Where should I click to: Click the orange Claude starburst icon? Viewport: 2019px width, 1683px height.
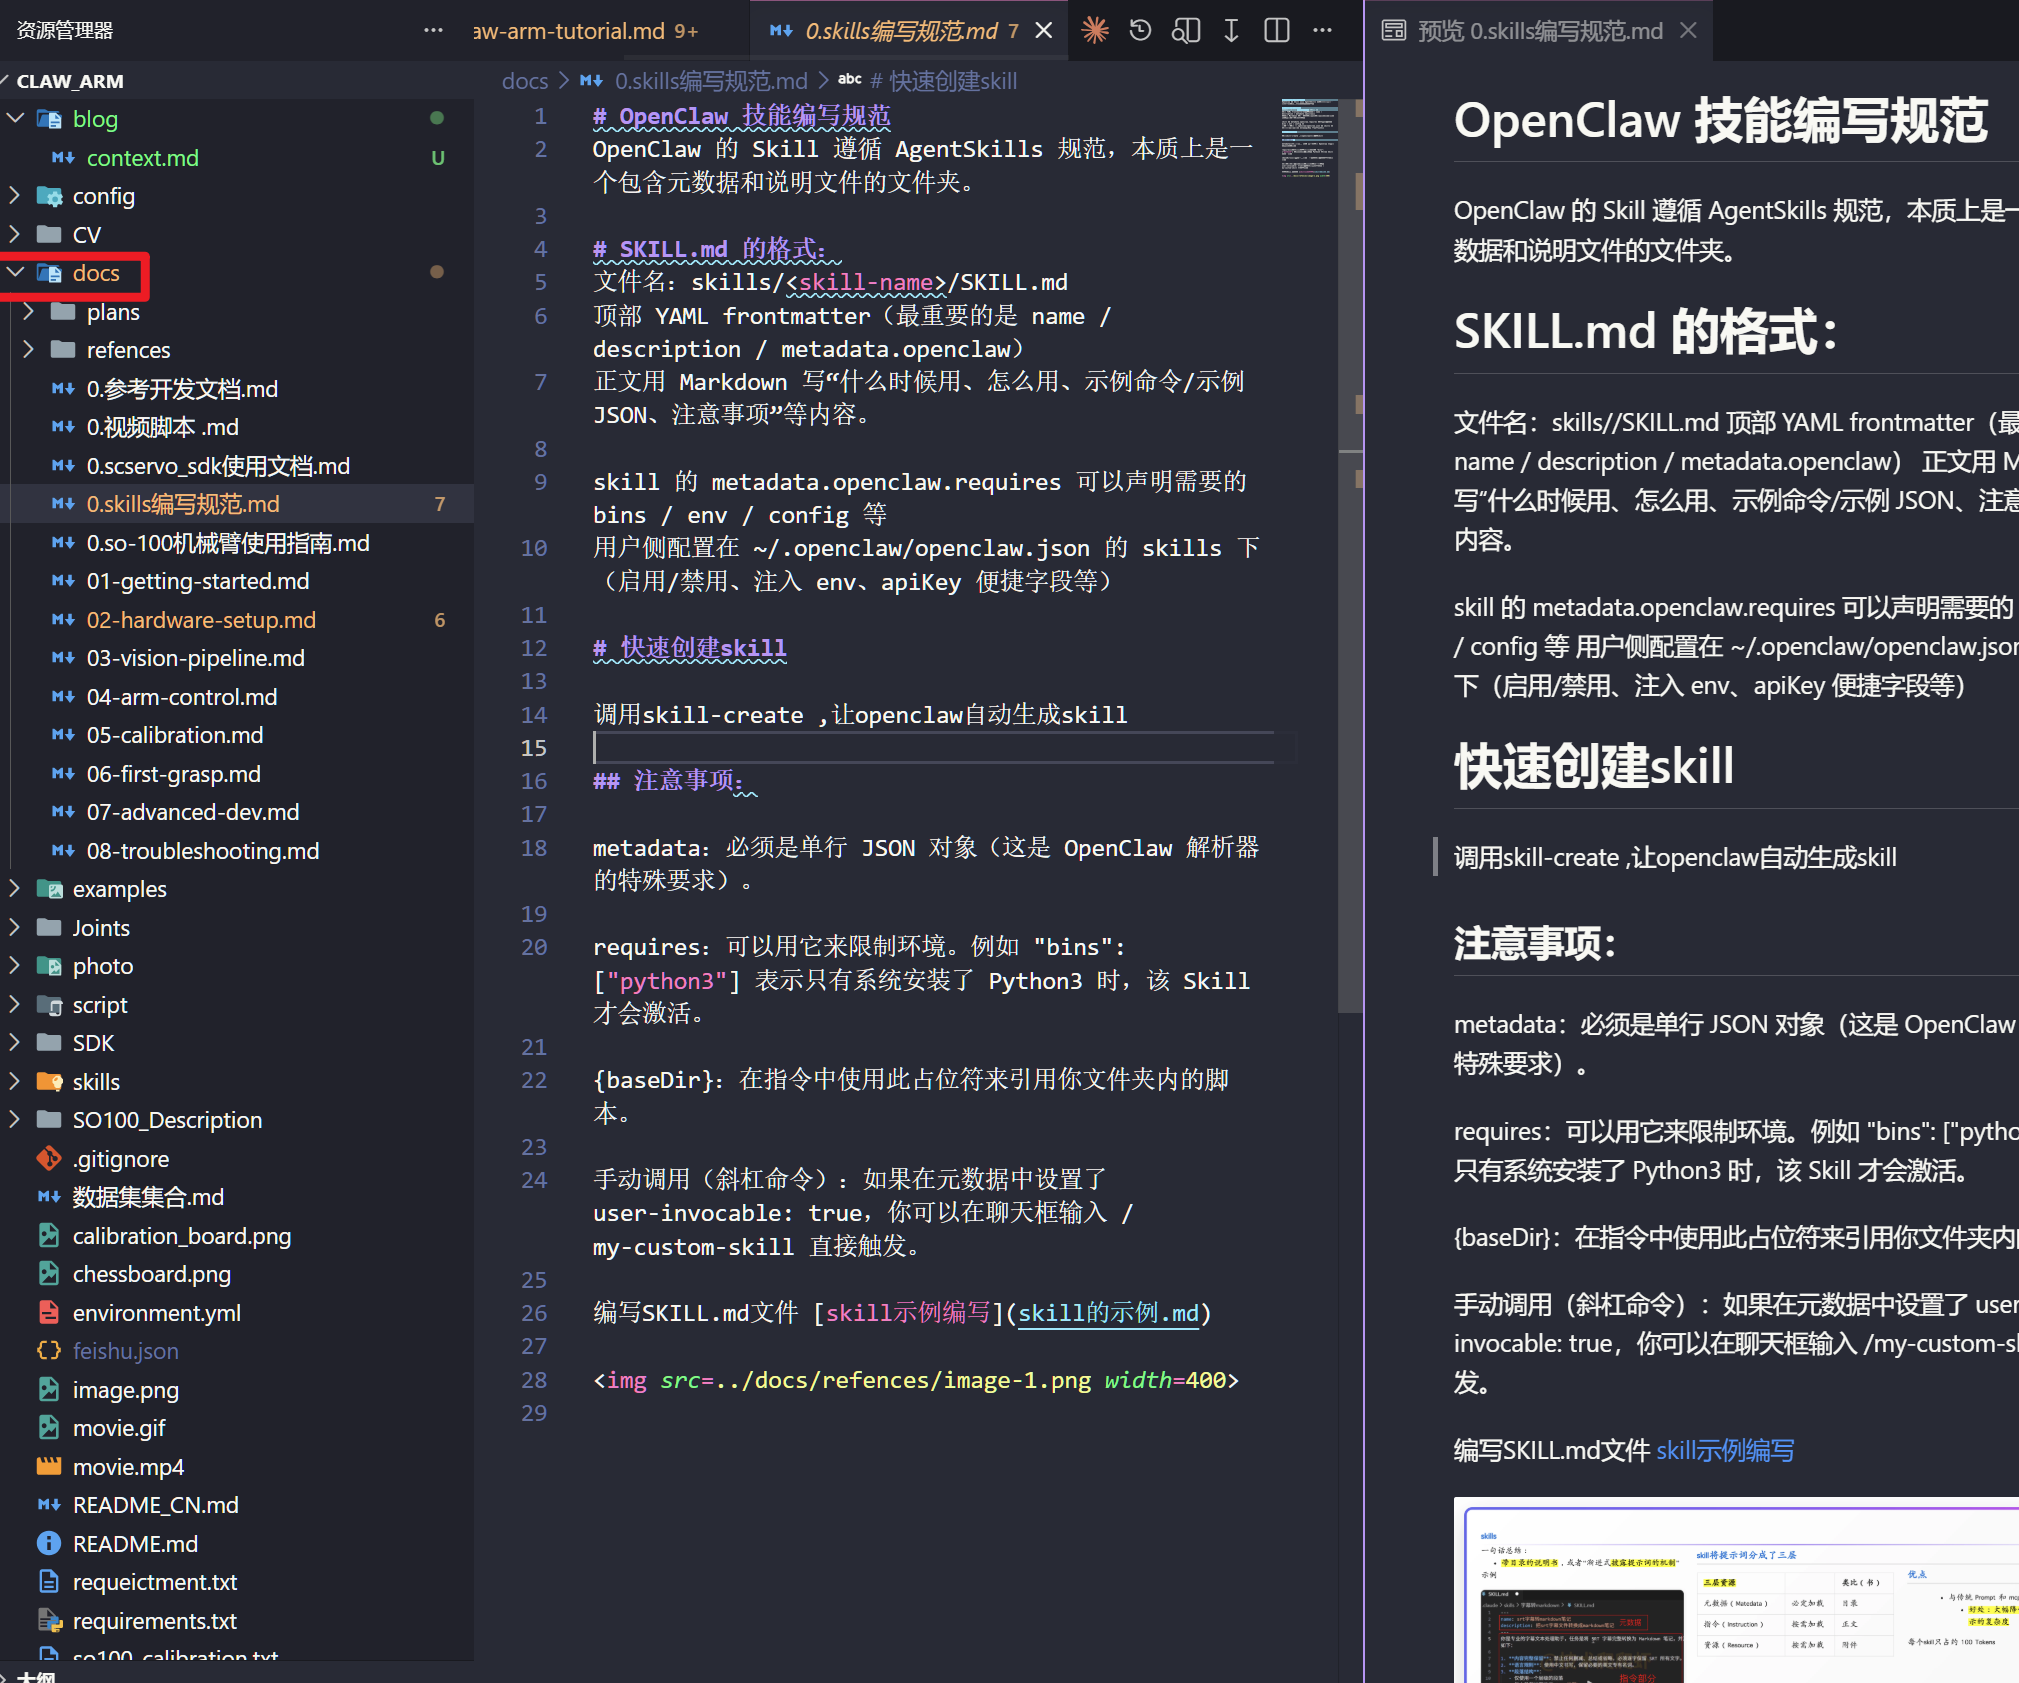click(1095, 31)
